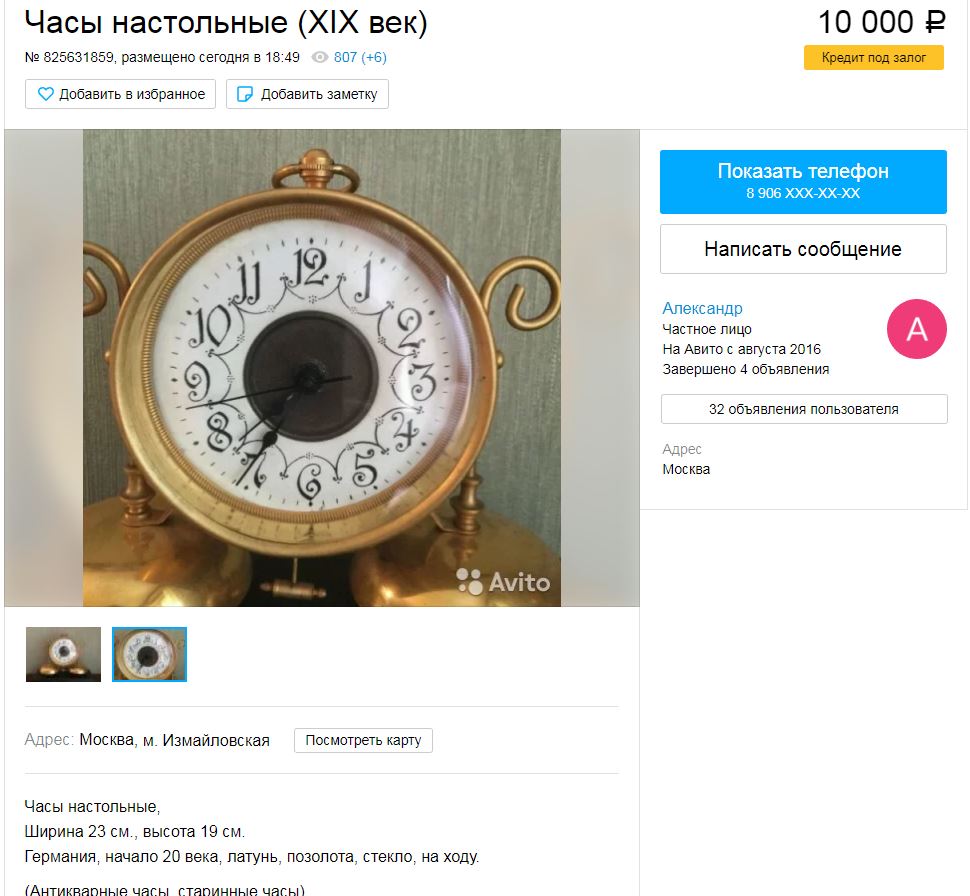Select the second highlighted clock thumbnail

(x=149, y=654)
